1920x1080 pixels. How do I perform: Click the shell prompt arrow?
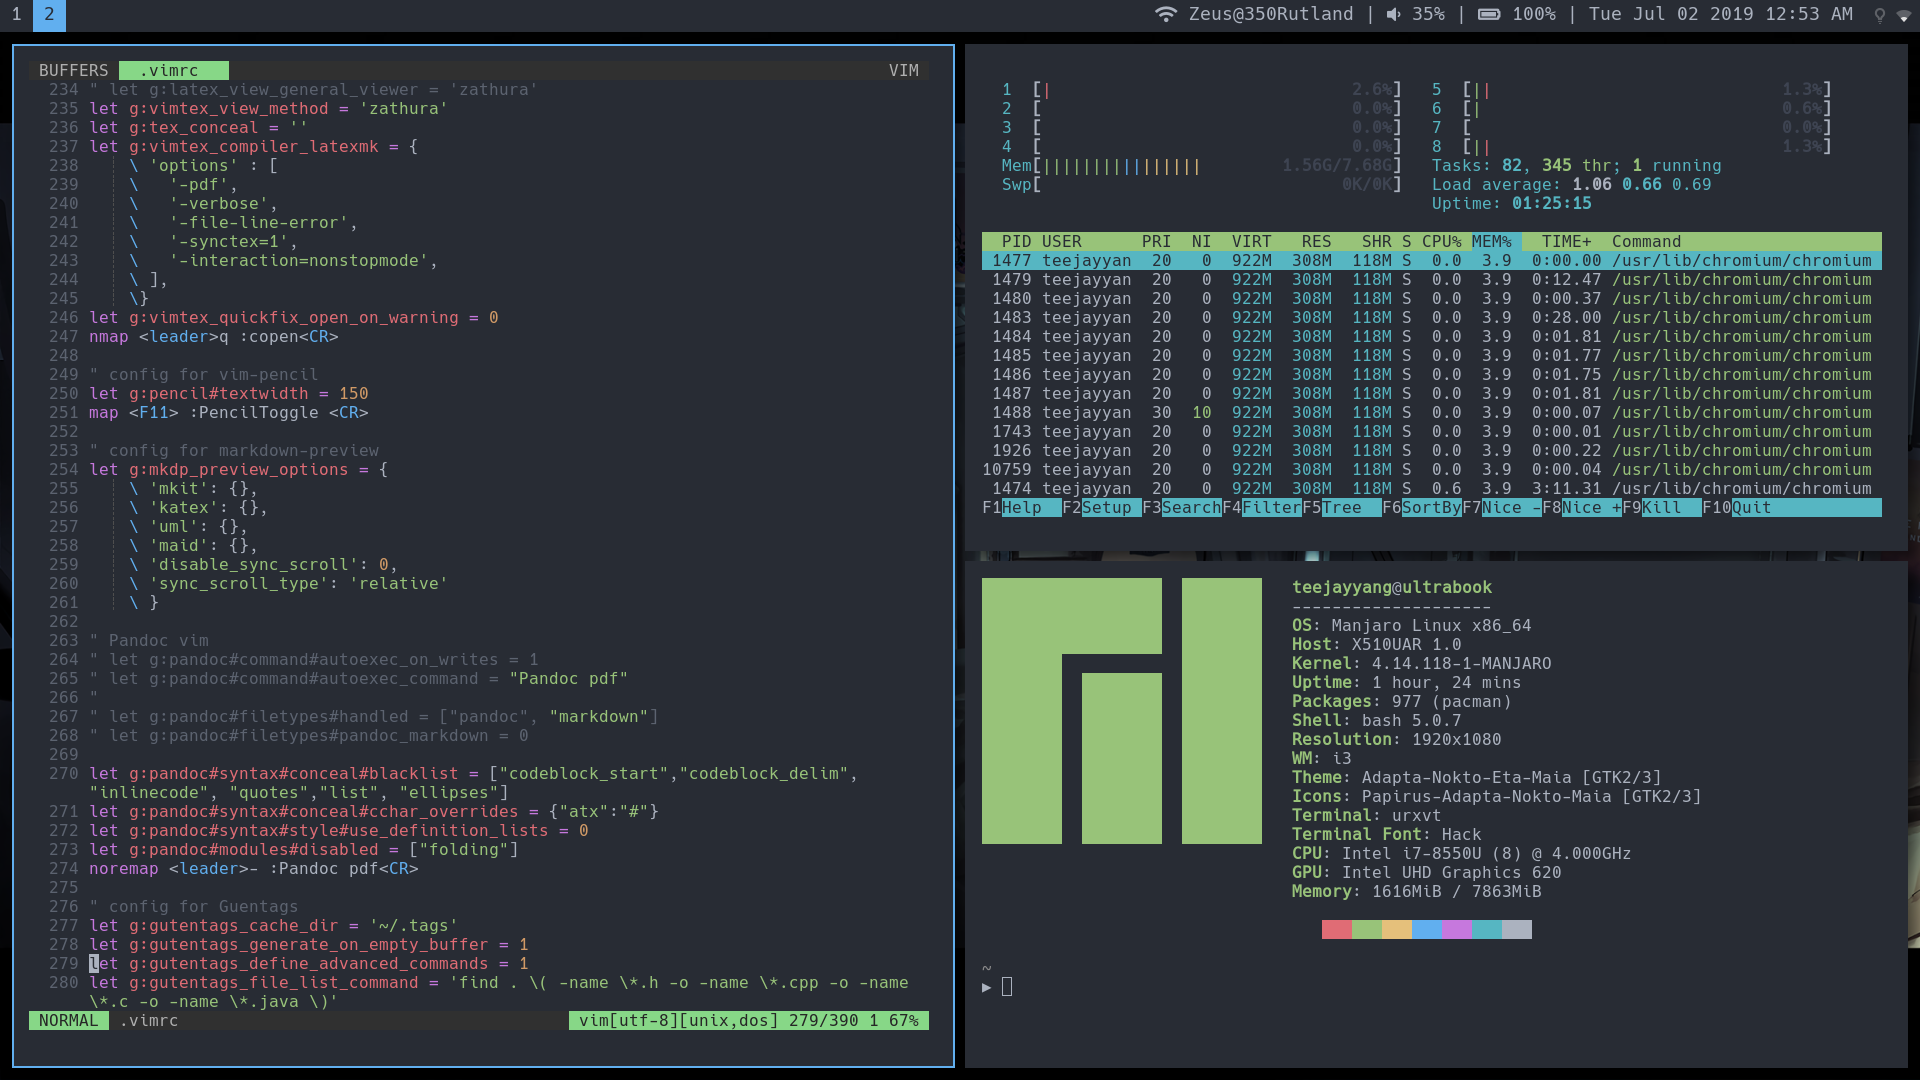pyautogui.click(x=987, y=987)
